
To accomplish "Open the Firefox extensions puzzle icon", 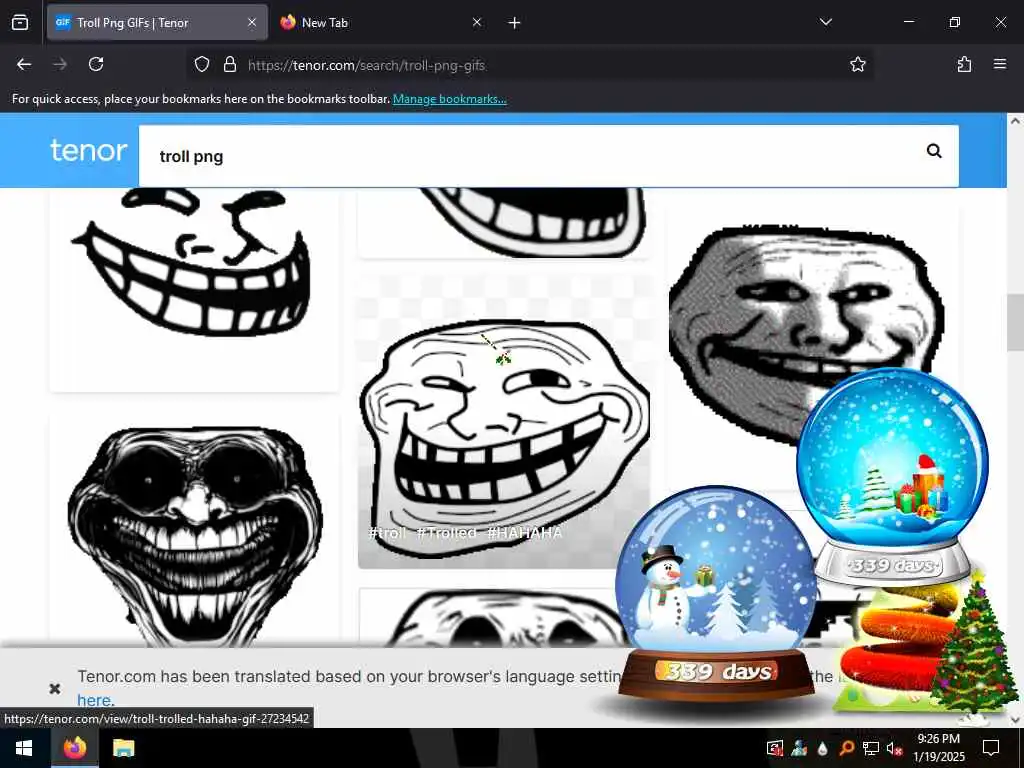I will click(x=964, y=64).
